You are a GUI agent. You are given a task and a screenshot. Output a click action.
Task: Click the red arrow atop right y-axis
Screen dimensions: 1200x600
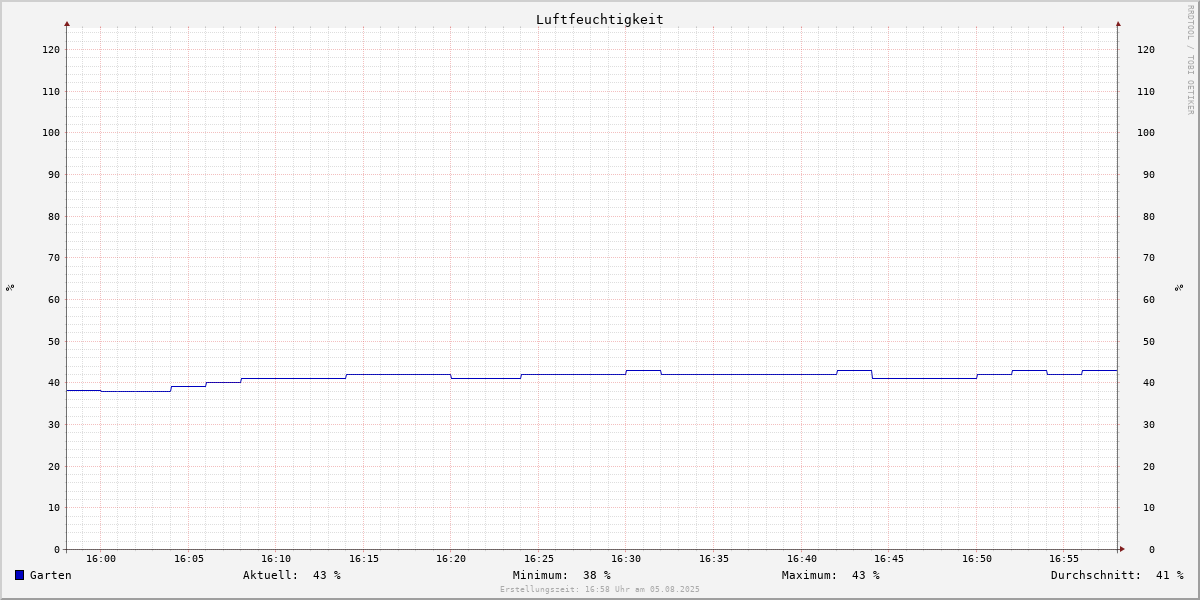click(1118, 23)
